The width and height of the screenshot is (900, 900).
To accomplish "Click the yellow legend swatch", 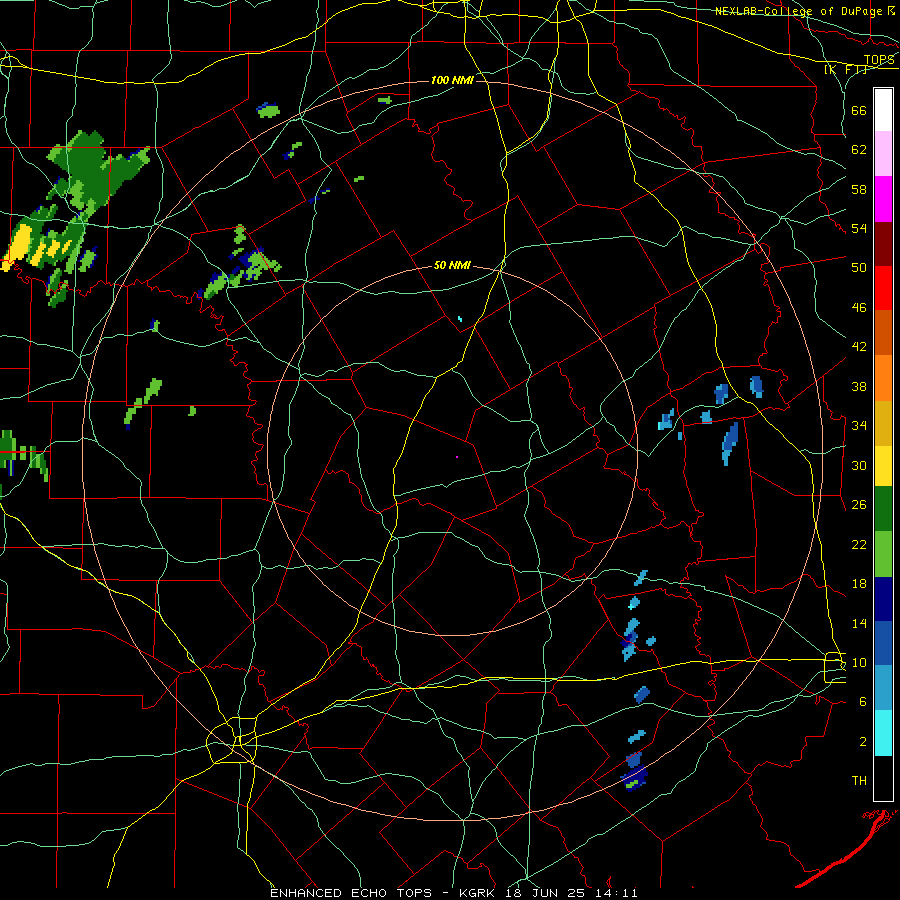I will [x=883, y=466].
